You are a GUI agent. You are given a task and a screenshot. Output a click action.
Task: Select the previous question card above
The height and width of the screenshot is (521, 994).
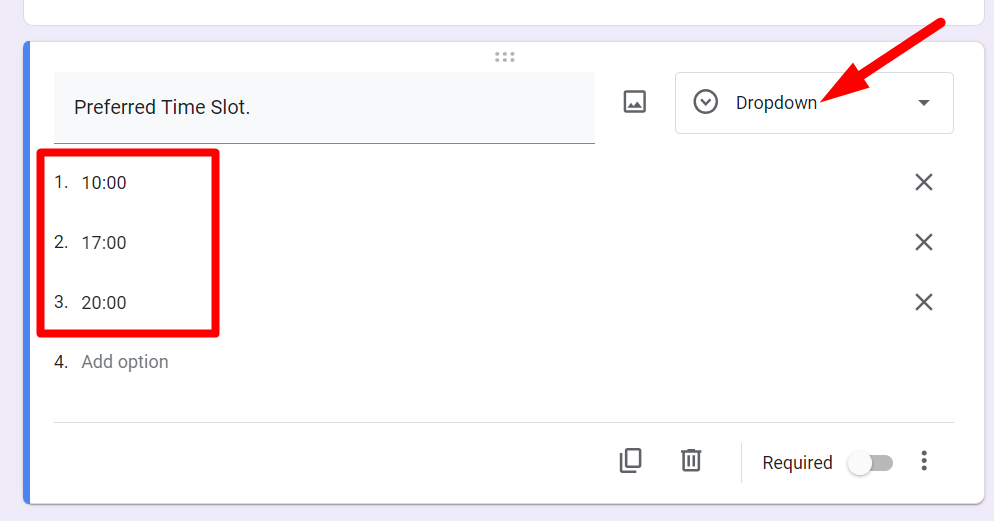tap(500, 11)
